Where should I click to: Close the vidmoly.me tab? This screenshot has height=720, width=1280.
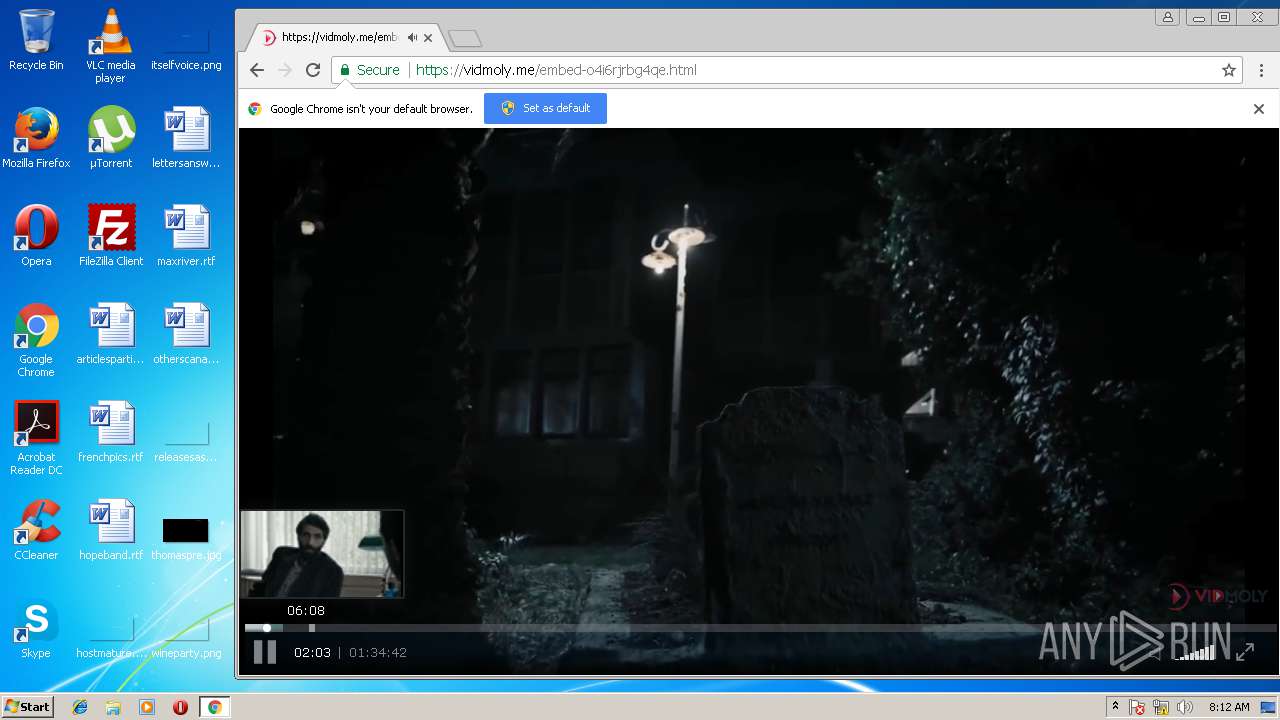point(429,38)
